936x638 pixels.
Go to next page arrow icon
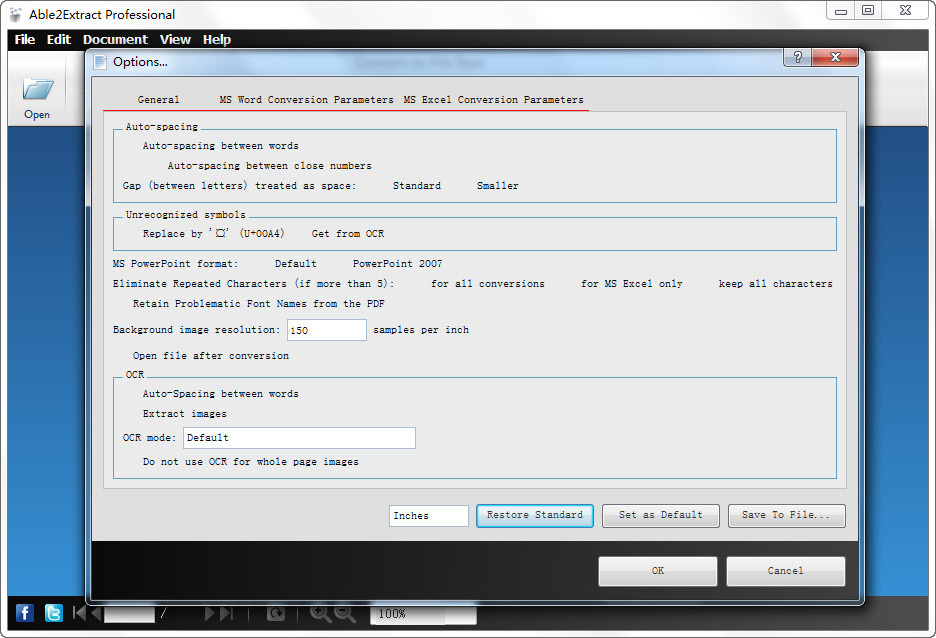pos(210,613)
